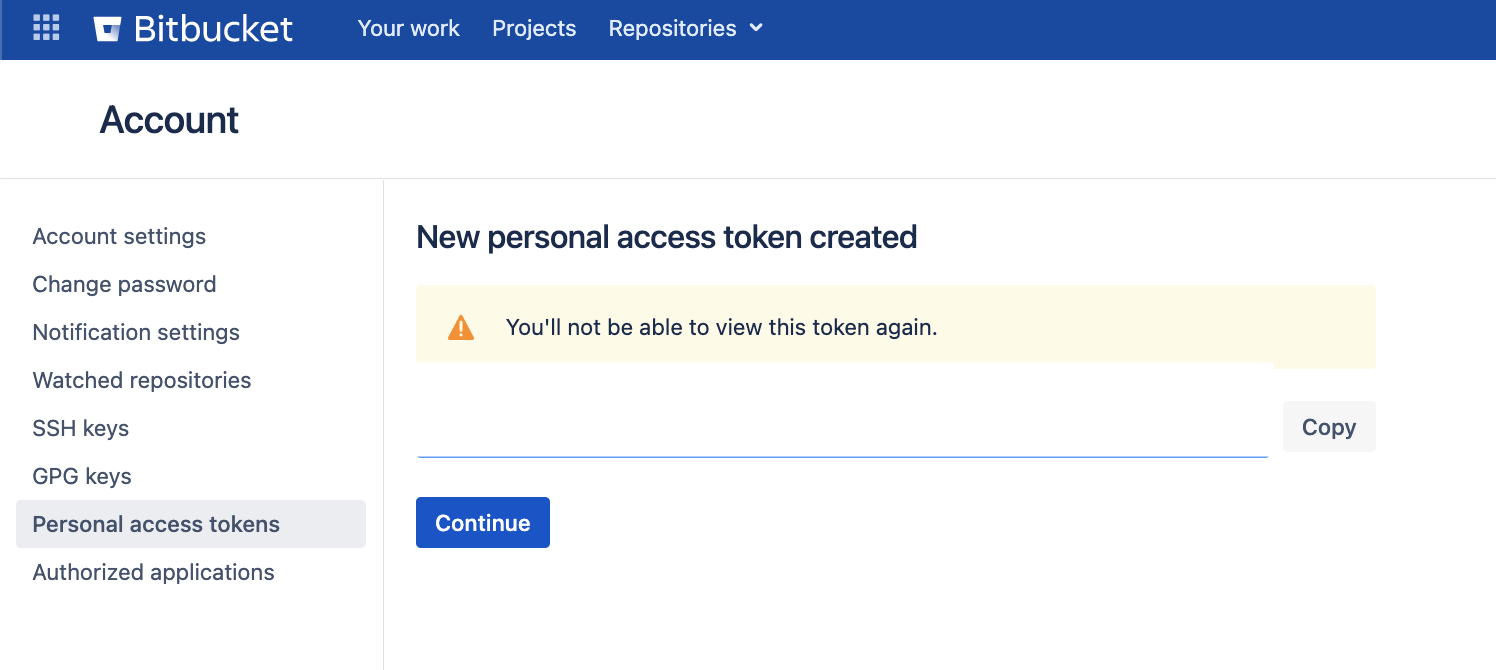Click the token warning message banner

tap(896, 327)
